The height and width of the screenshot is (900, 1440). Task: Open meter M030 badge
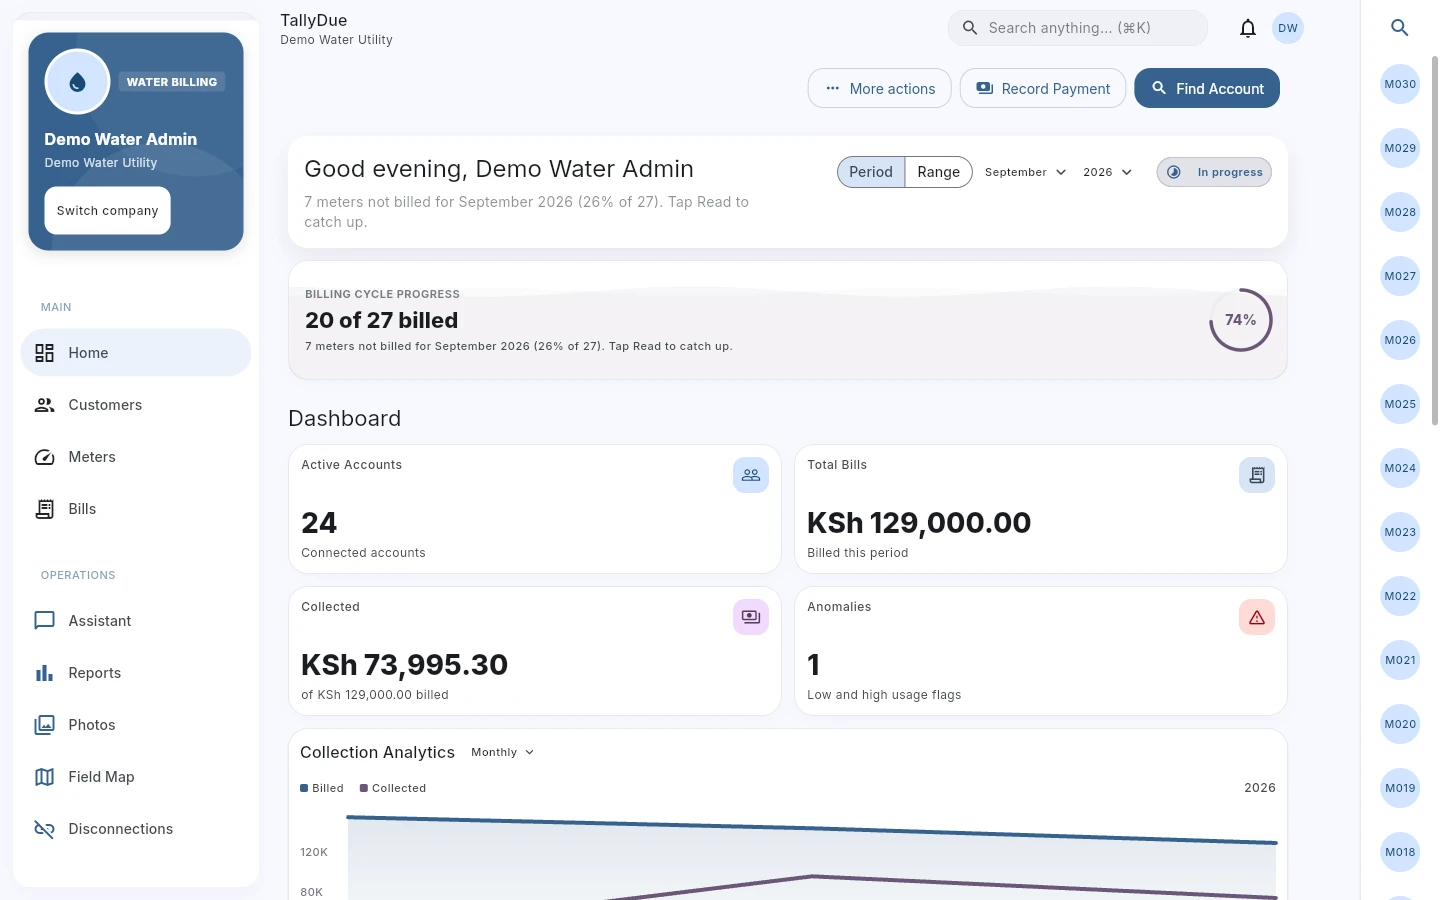click(1400, 84)
